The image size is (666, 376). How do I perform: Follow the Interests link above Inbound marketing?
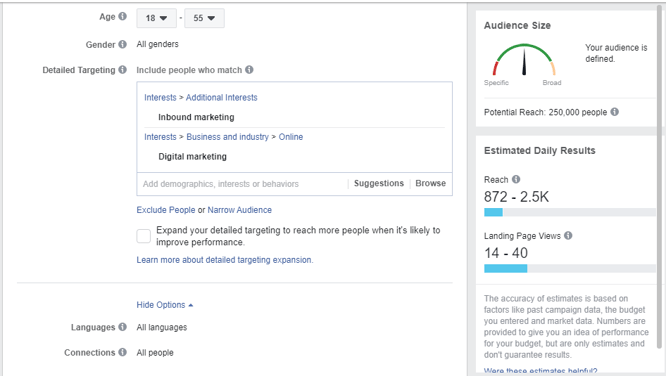coord(160,97)
